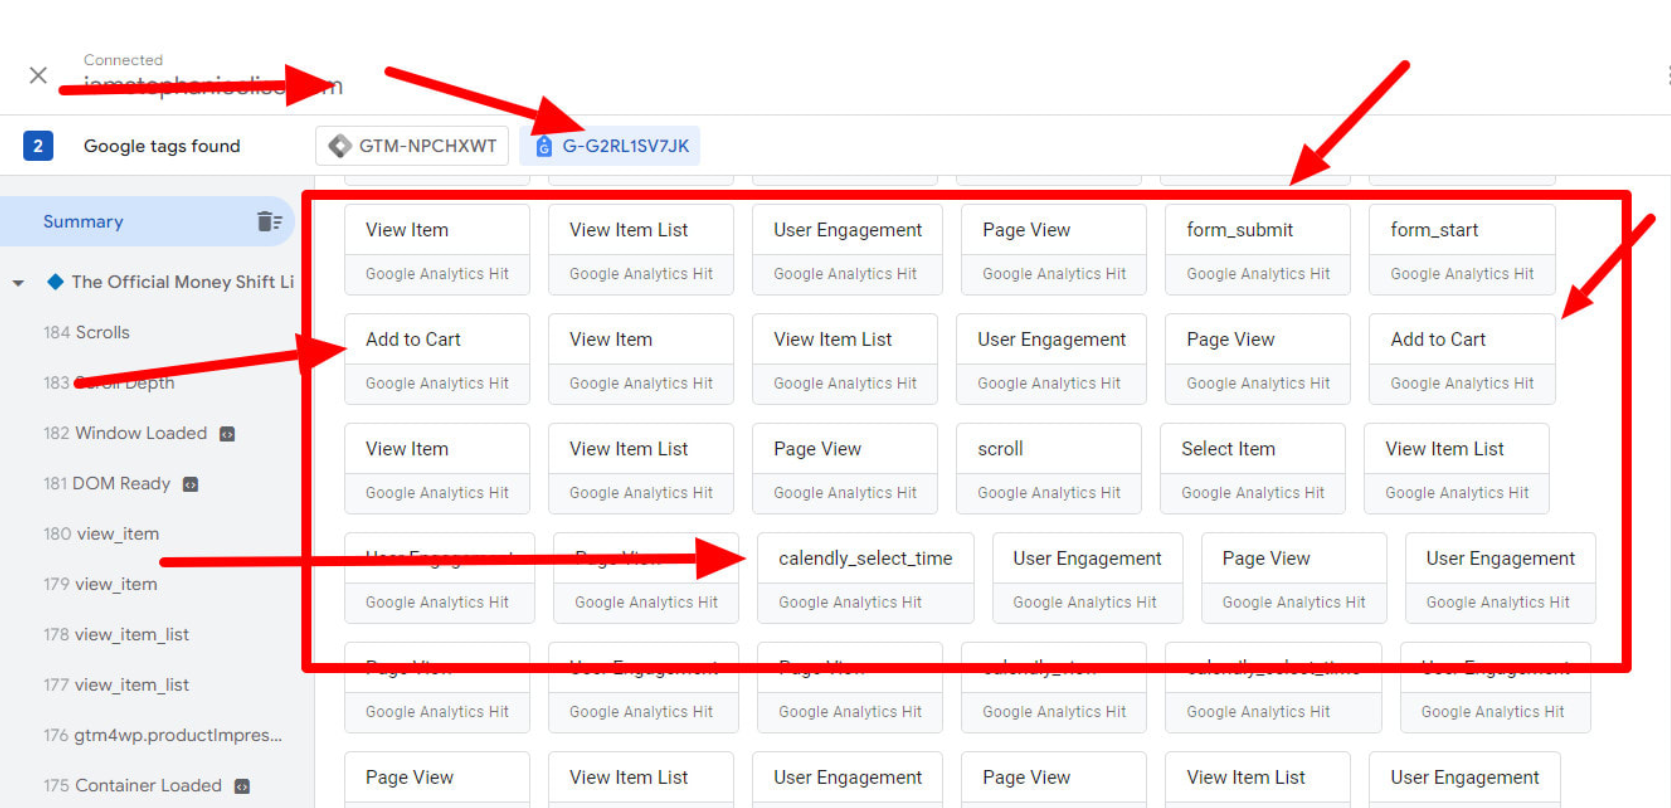Viewport: 1671px width, 808px height.
Task: Open the form_start hit card
Action: pyautogui.click(x=1461, y=249)
